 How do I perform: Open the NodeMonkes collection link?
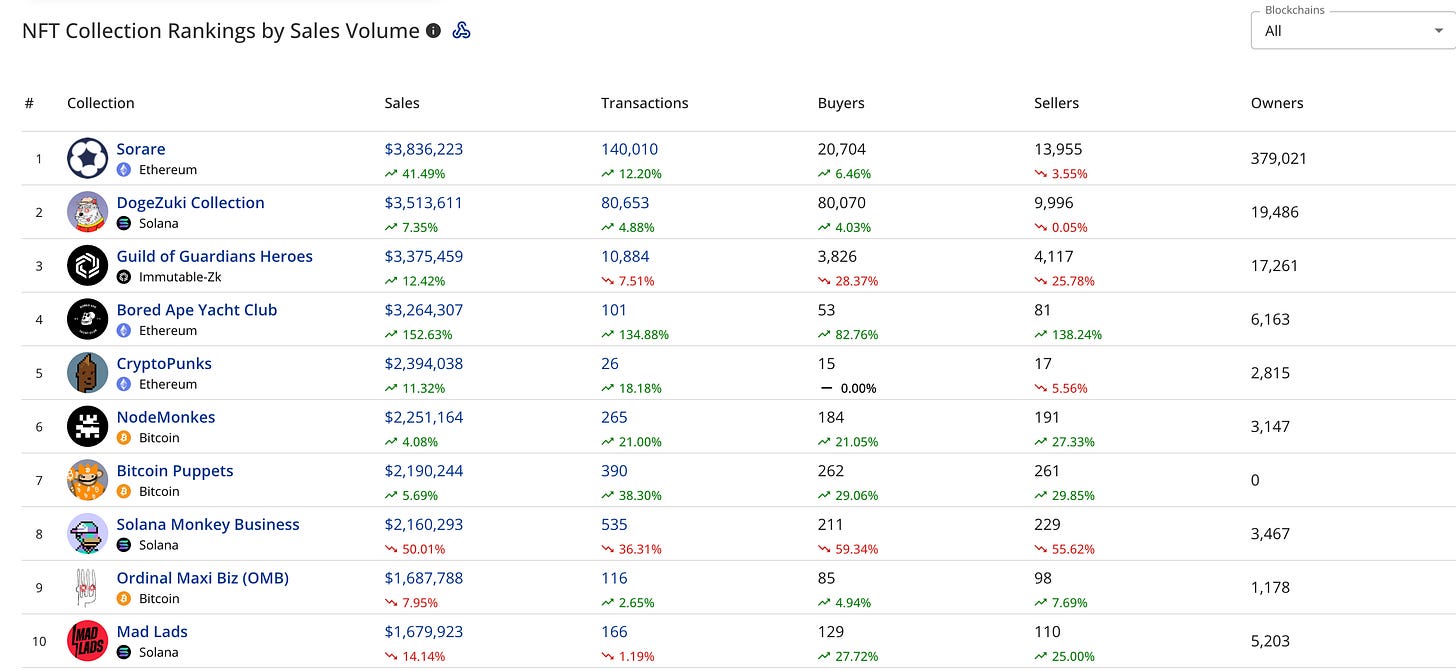(x=166, y=417)
